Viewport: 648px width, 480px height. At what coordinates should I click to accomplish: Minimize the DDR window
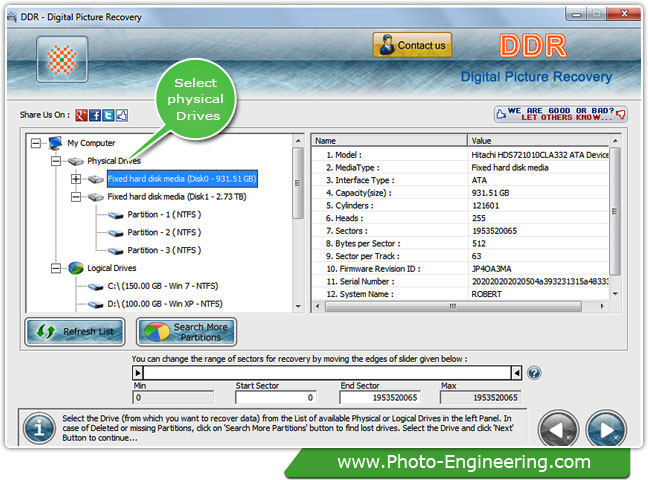click(x=576, y=14)
